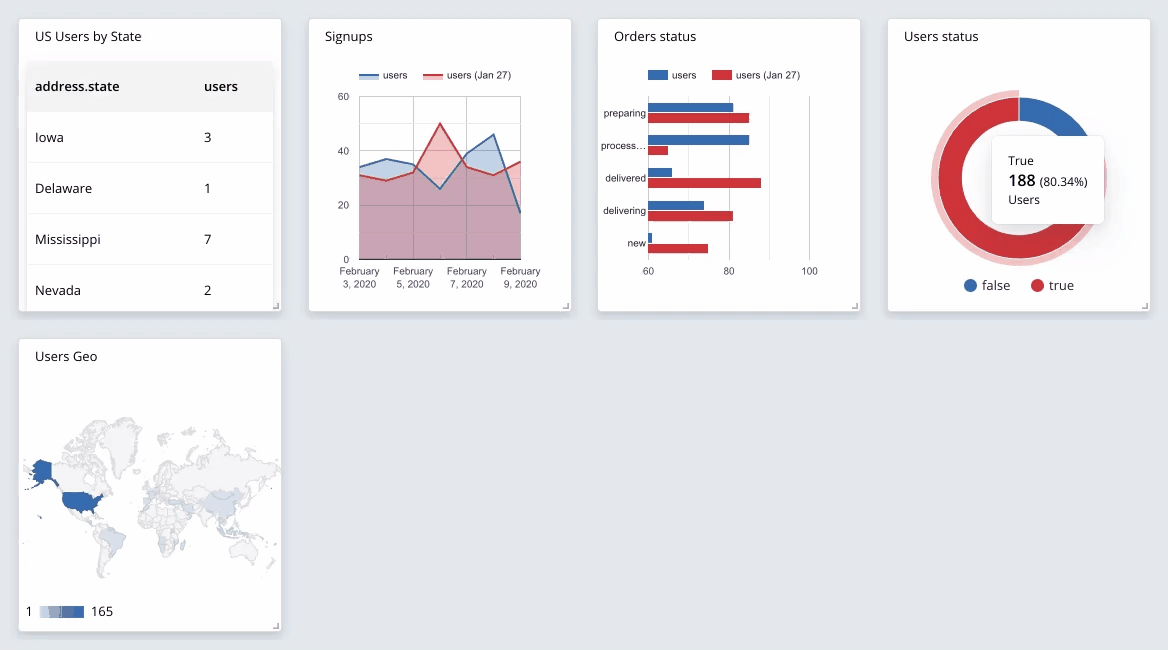Click resize handle of Users status card
This screenshot has height=650, width=1168.
tap(1144, 305)
